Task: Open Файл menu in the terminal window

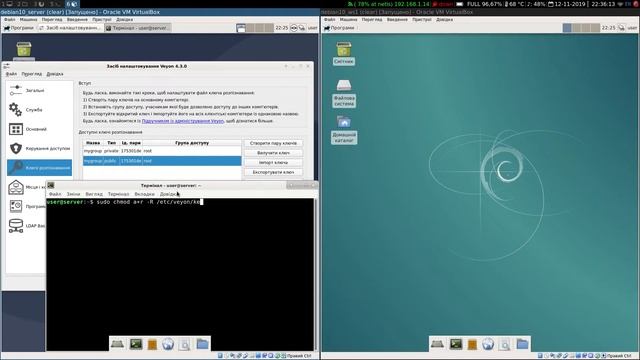Action: [x=55, y=194]
